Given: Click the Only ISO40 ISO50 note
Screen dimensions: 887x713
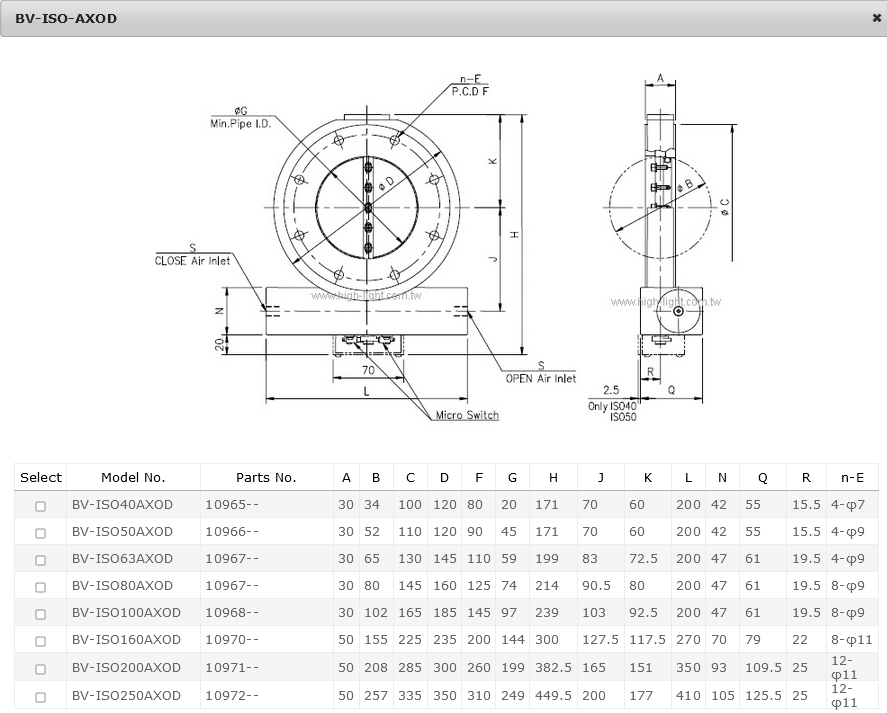Looking at the screenshot, I should coord(613,411).
